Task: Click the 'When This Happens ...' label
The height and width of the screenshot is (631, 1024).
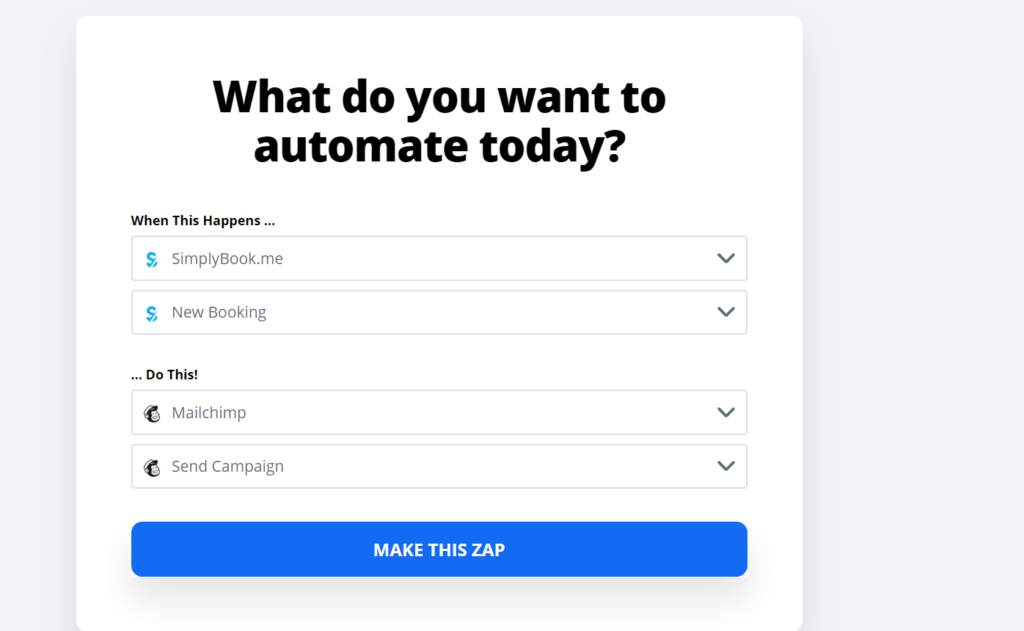Action: point(202,221)
